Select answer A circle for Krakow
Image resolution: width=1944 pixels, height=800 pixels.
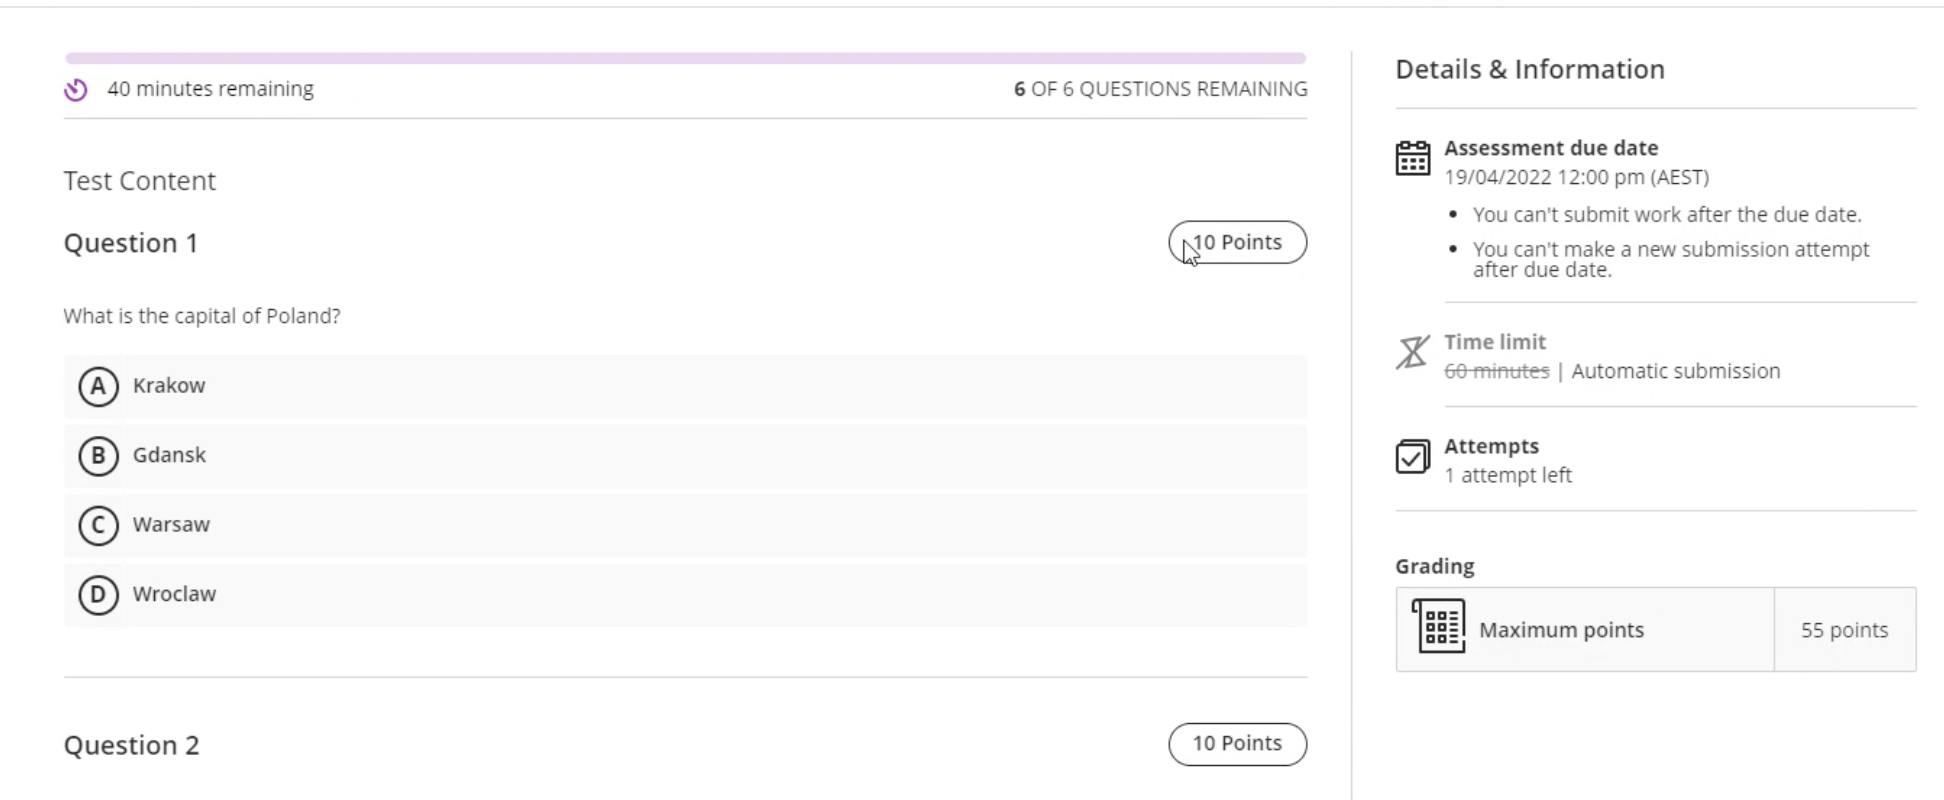click(x=98, y=386)
